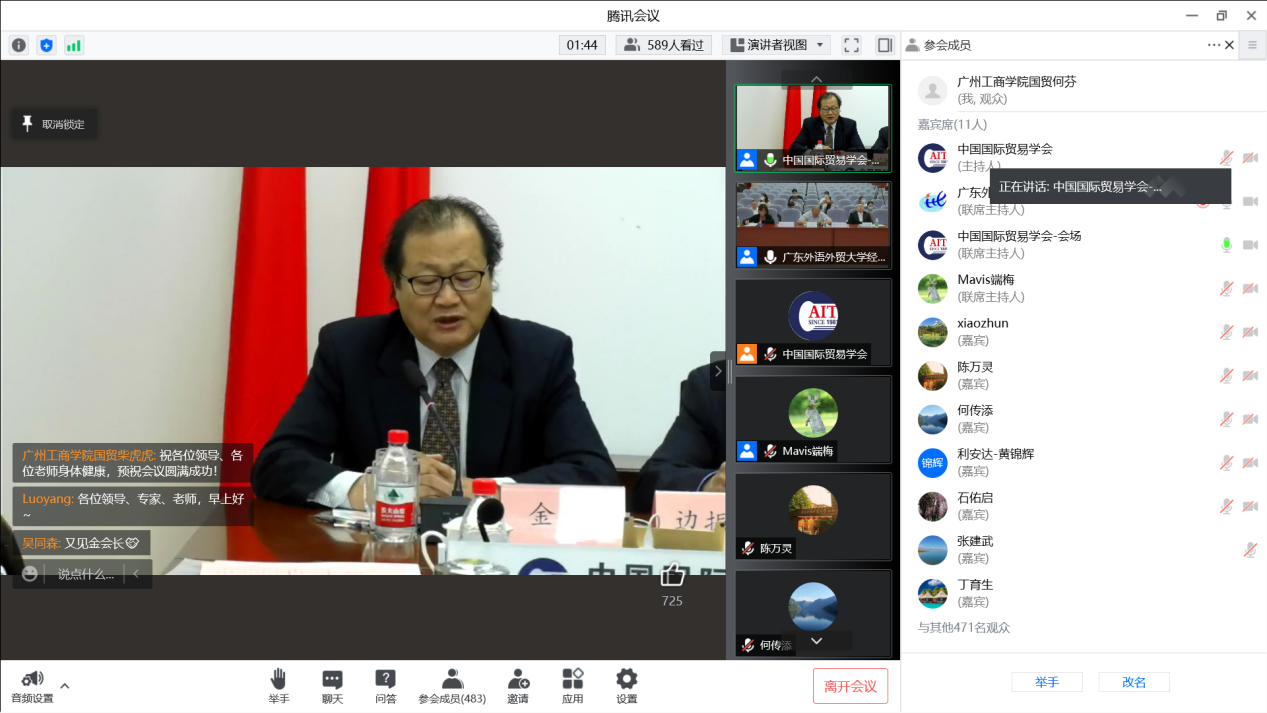Open the members panel more options menu

coord(1213,45)
